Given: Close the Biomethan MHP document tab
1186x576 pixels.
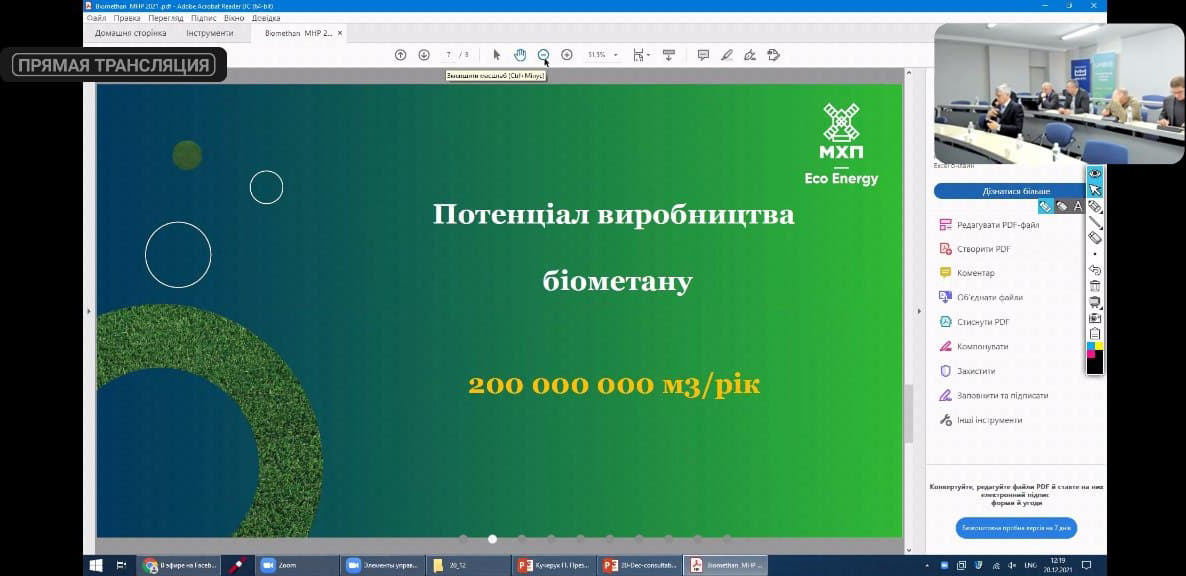Looking at the screenshot, I should [340, 33].
